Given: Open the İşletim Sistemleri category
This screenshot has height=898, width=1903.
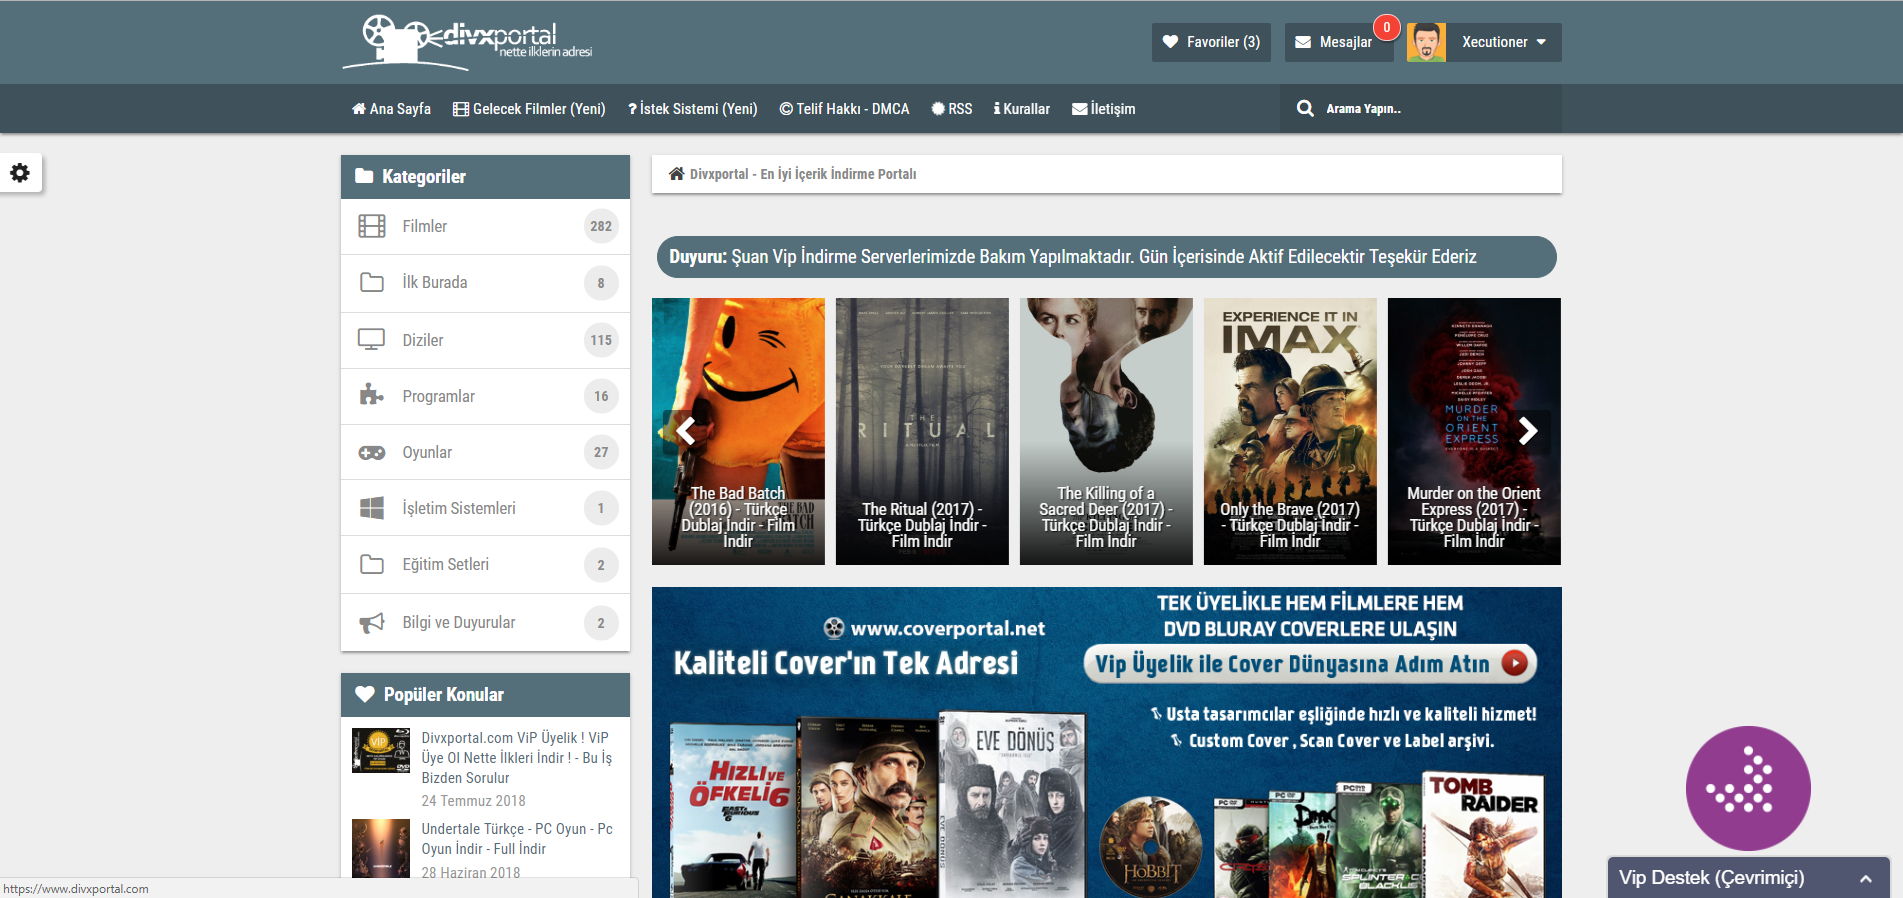Looking at the screenshot, I should click(x=485, y=508).
